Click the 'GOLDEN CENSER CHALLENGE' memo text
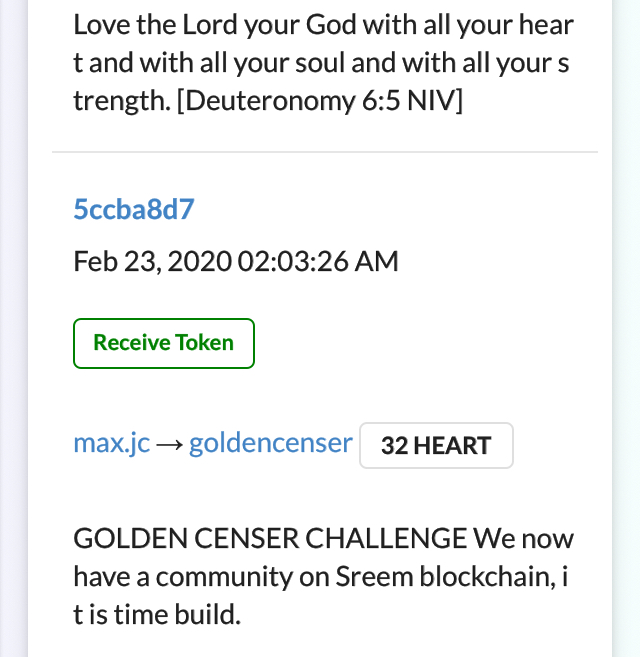The width and height of the screenshot is (640, 657). tap(270, 538)
